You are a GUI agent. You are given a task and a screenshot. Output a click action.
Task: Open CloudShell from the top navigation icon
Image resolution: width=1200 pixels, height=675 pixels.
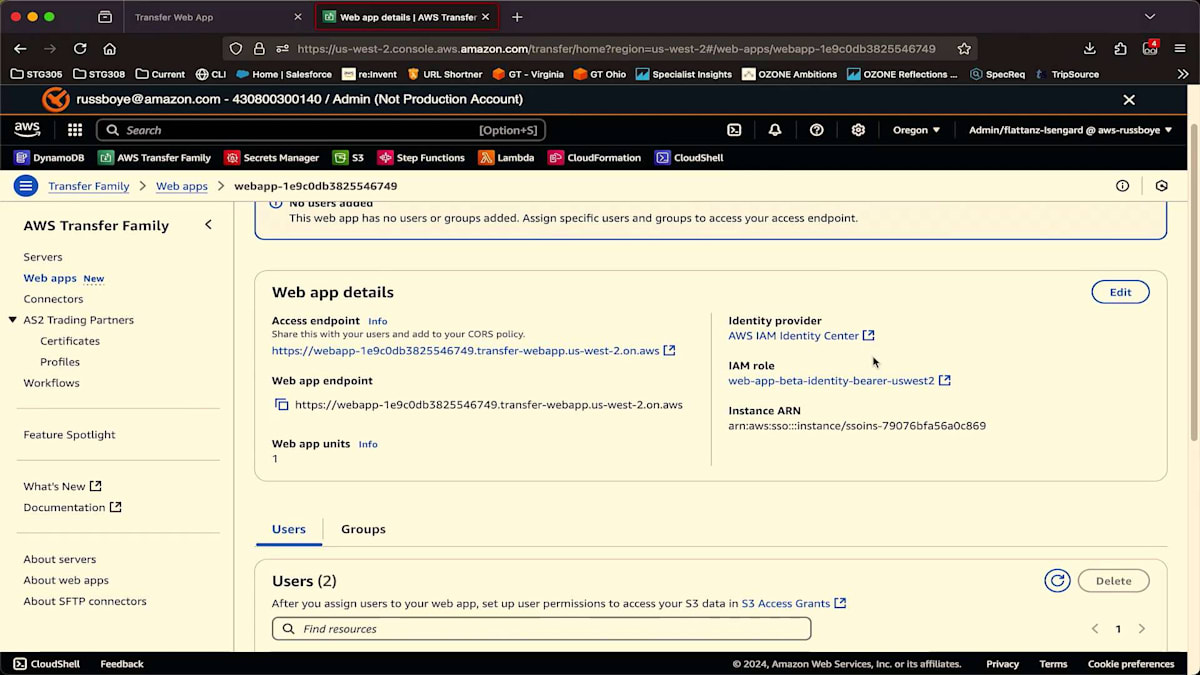734,130
